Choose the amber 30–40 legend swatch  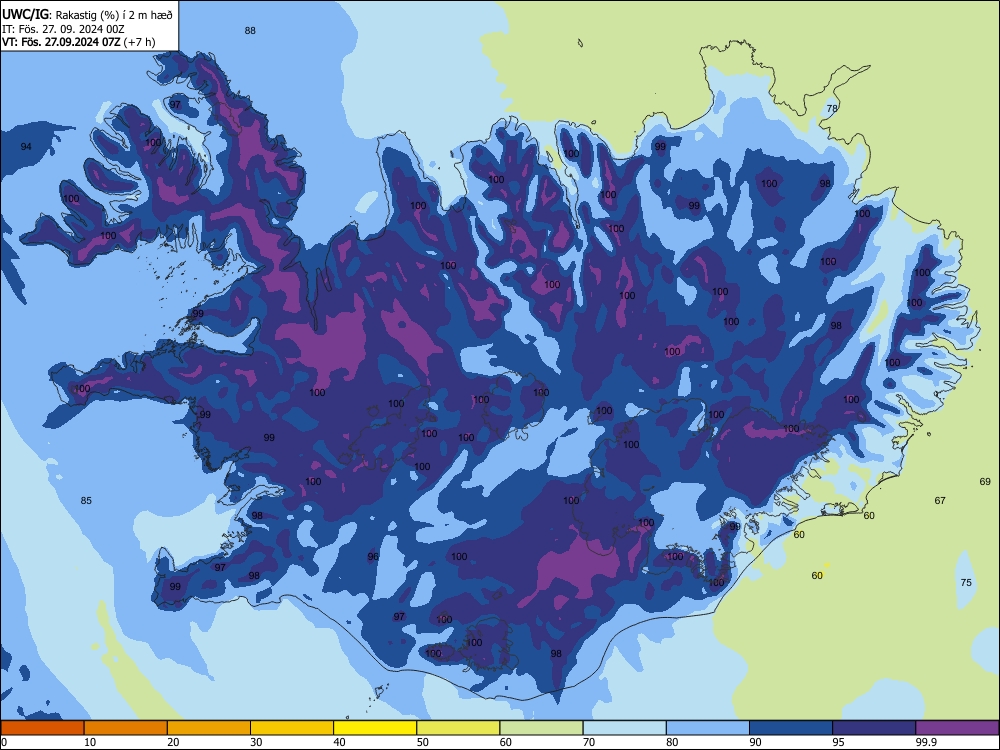(x=292, y=728)
